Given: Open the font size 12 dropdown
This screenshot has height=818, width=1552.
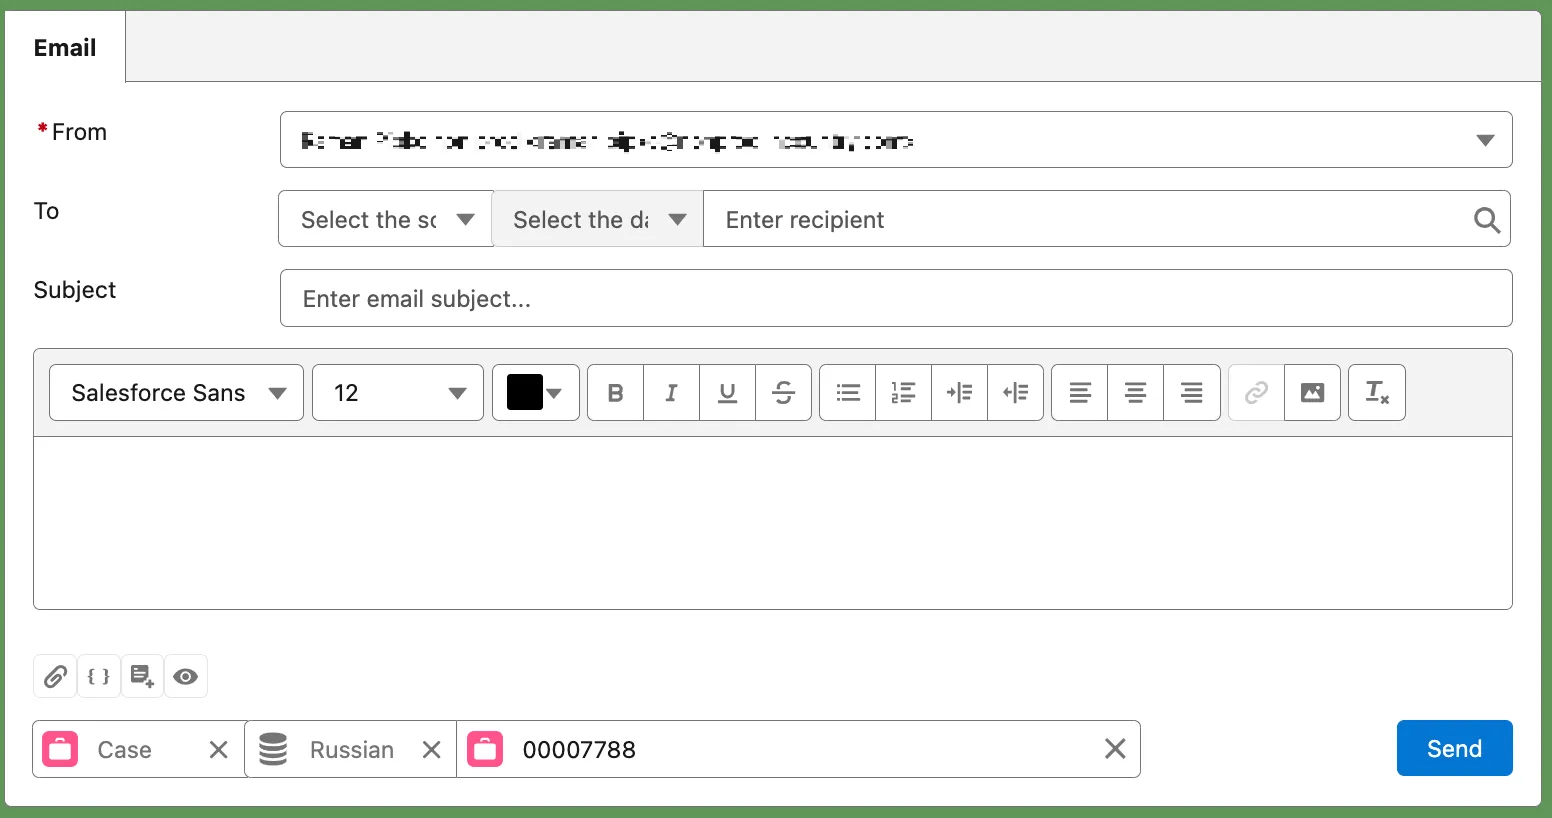Looking at the screenshot, I should coord(398,393).
